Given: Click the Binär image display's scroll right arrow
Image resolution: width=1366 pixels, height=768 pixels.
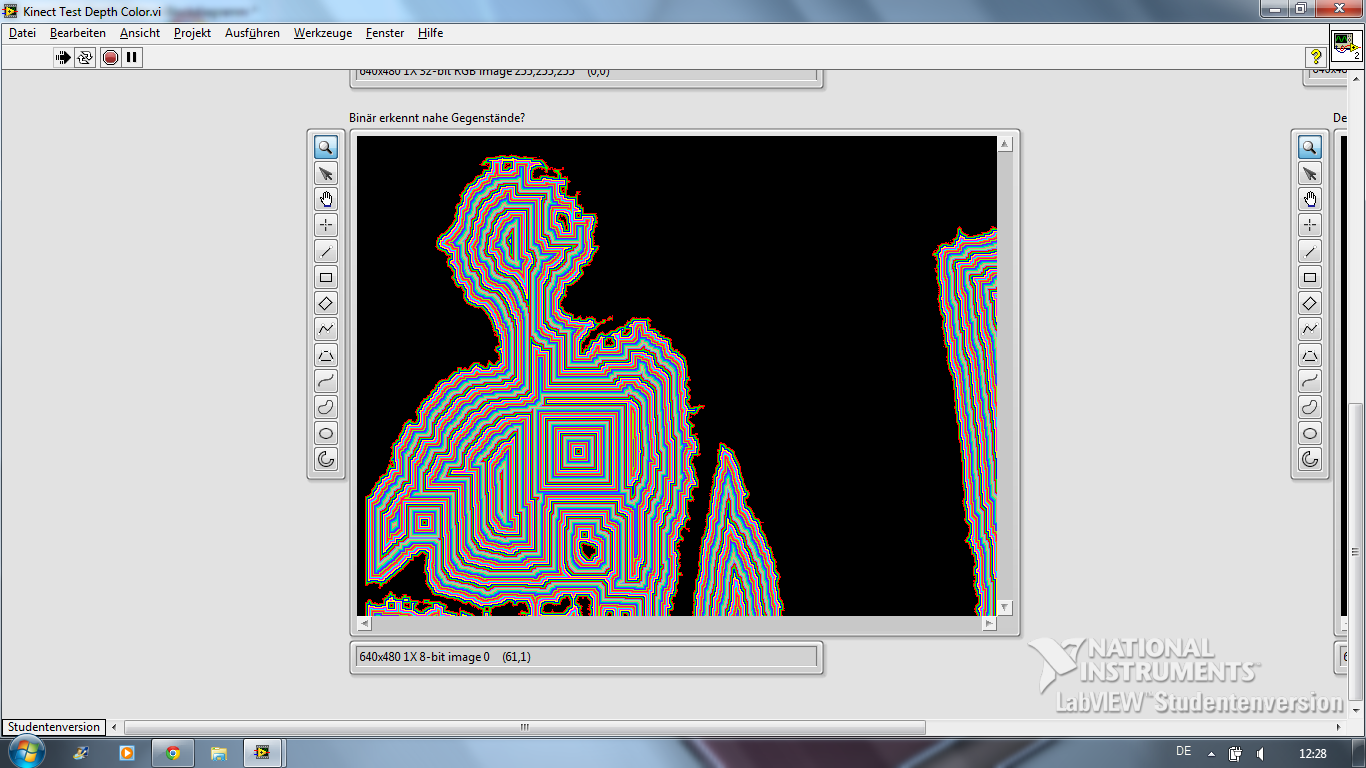Looking at the screenshot, I should coord(989,623).
